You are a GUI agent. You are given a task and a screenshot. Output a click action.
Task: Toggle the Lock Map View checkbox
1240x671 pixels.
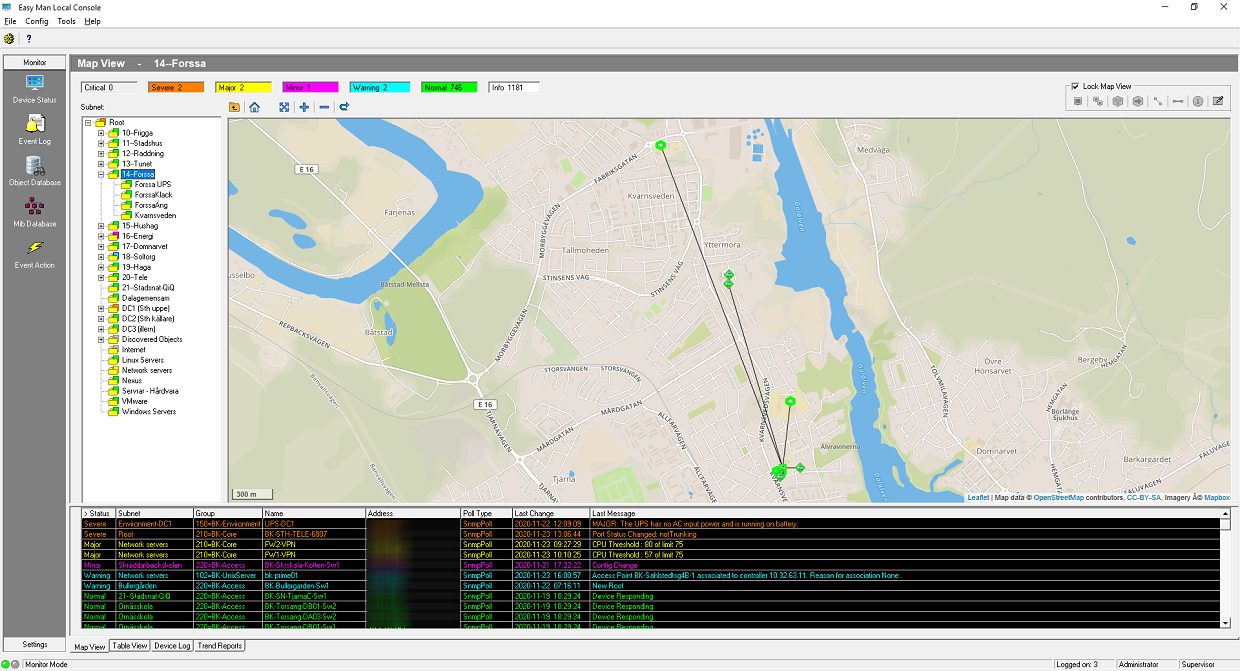[1075, 86]
